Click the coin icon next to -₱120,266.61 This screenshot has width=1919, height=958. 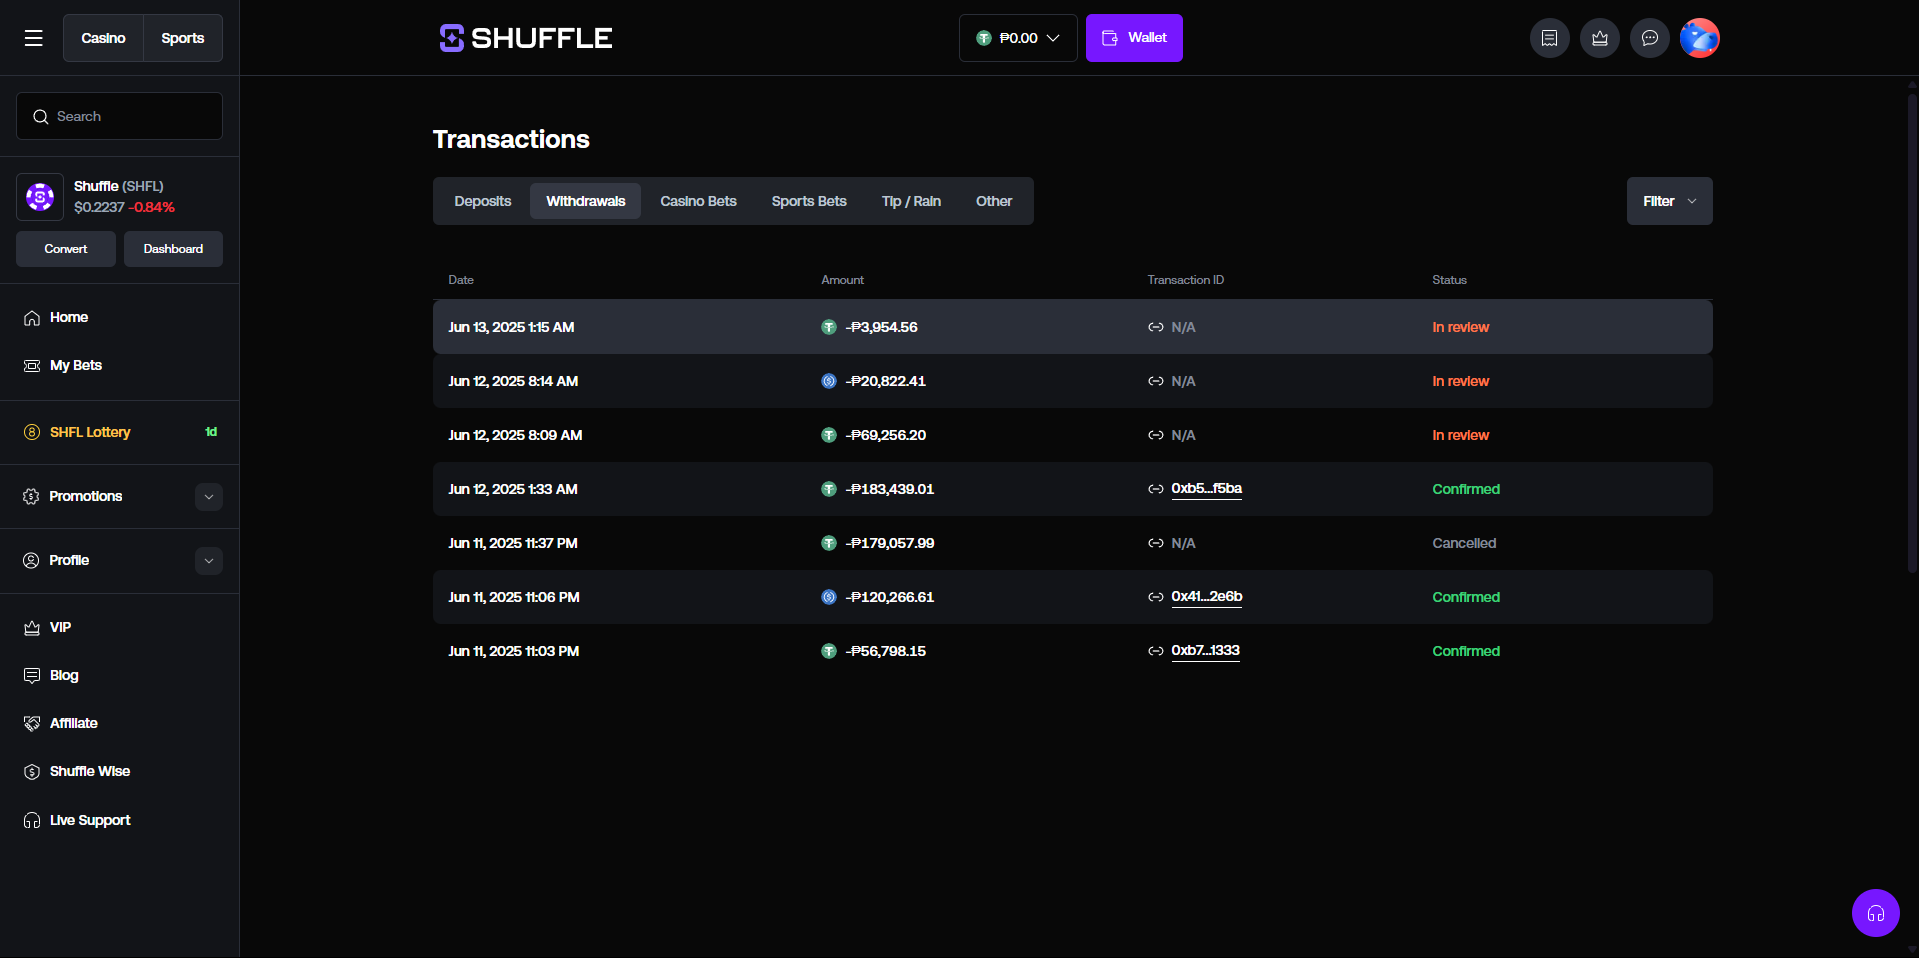pos(828,597)
